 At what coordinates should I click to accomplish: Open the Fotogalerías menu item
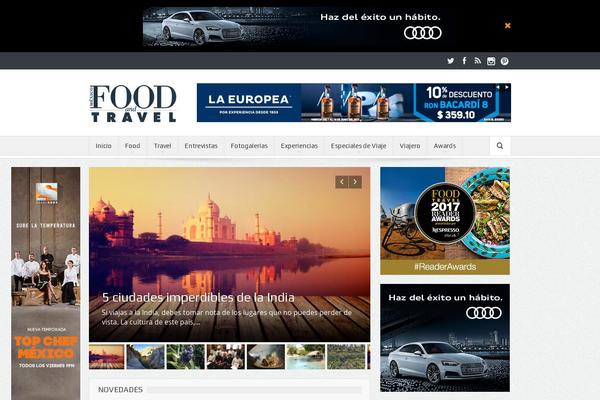249,146
